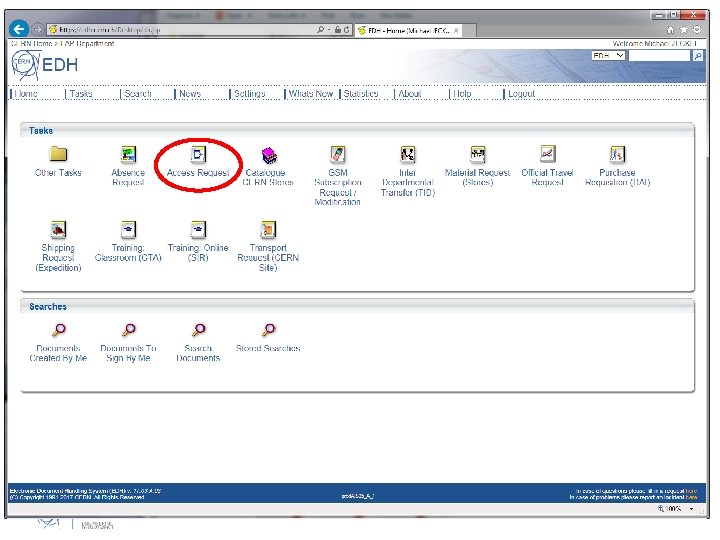This screenshot has height=540, width=720.
Task: Open Official Travel Request icon
Action: (x=547, y=154)
